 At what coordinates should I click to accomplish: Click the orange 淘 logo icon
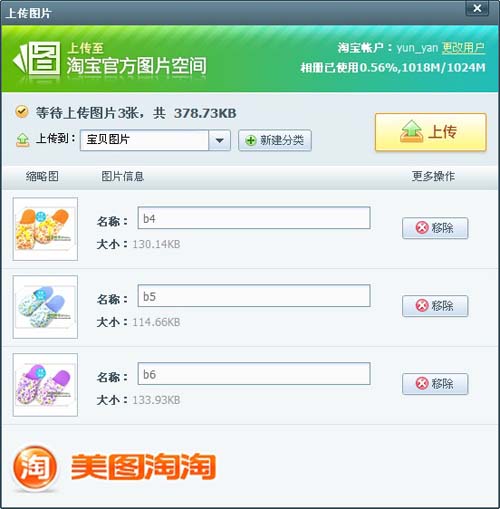pyautogui.click(x=34, y=467)
